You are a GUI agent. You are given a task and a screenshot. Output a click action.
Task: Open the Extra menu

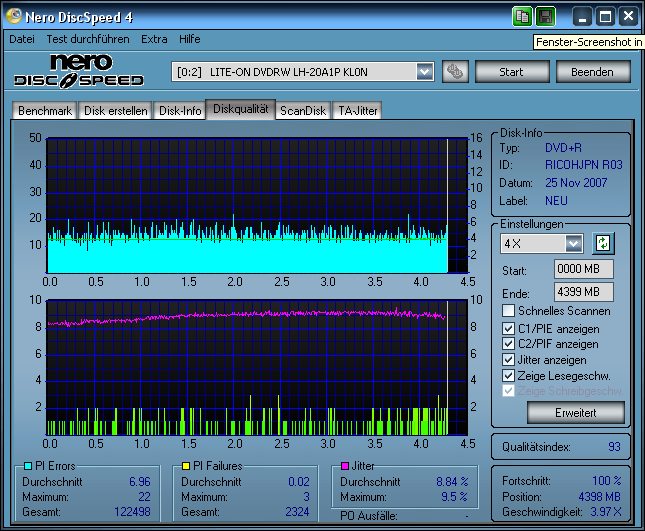coord(154,39)
